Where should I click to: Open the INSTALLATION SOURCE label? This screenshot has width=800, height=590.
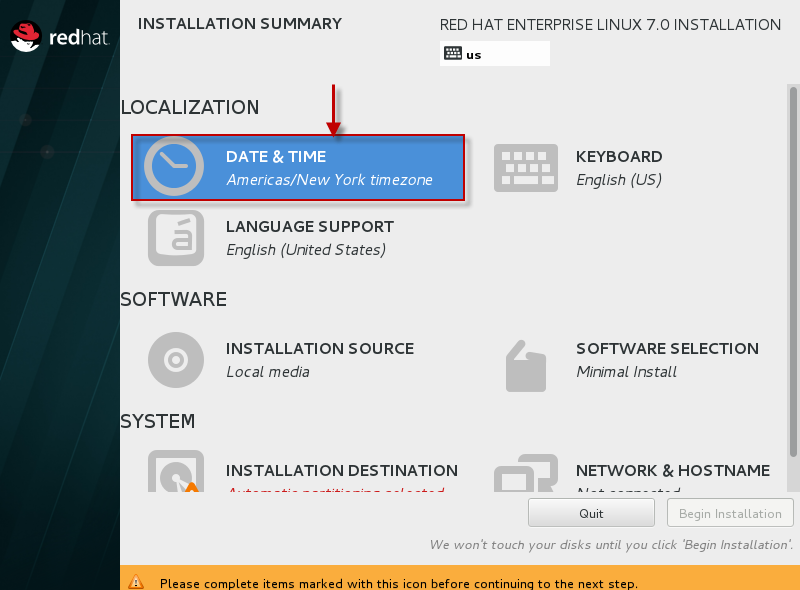point(320,349)
